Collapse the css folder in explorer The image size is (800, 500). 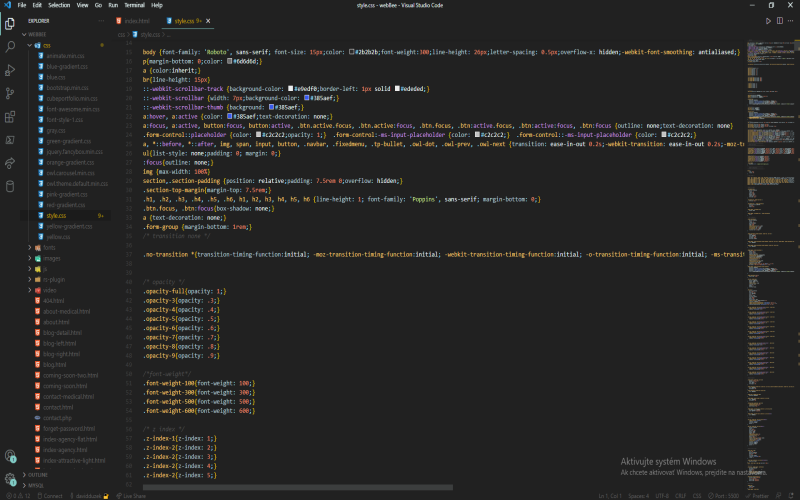pyautogui.click(x=46, y=45)
